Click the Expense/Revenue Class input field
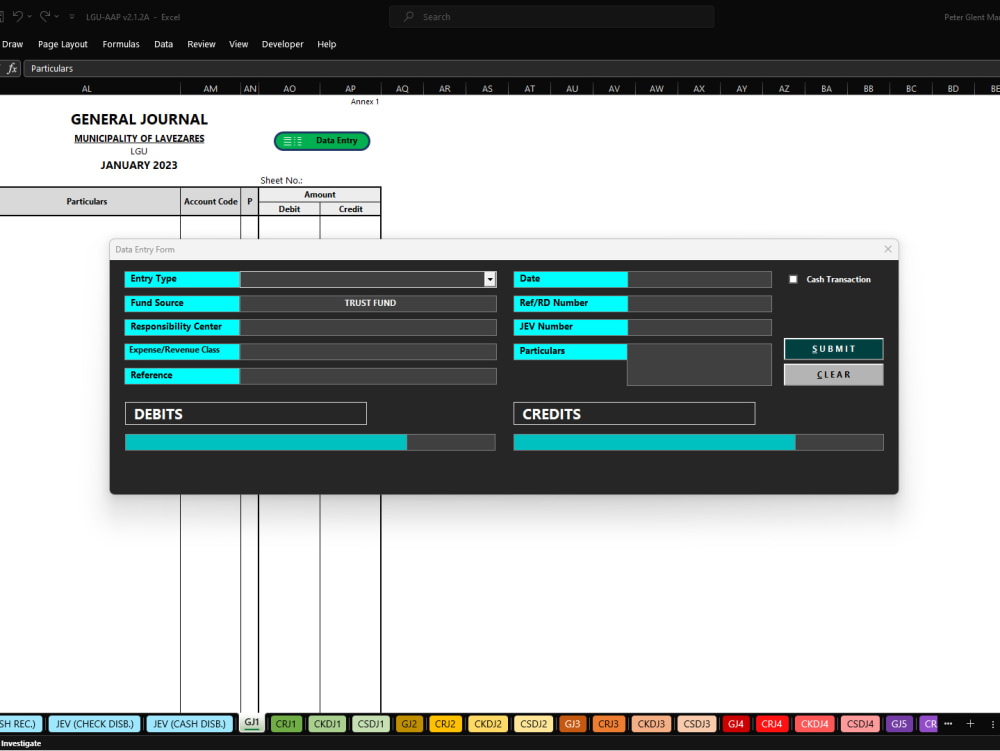The image size is (1000, 751). (368, 351)
